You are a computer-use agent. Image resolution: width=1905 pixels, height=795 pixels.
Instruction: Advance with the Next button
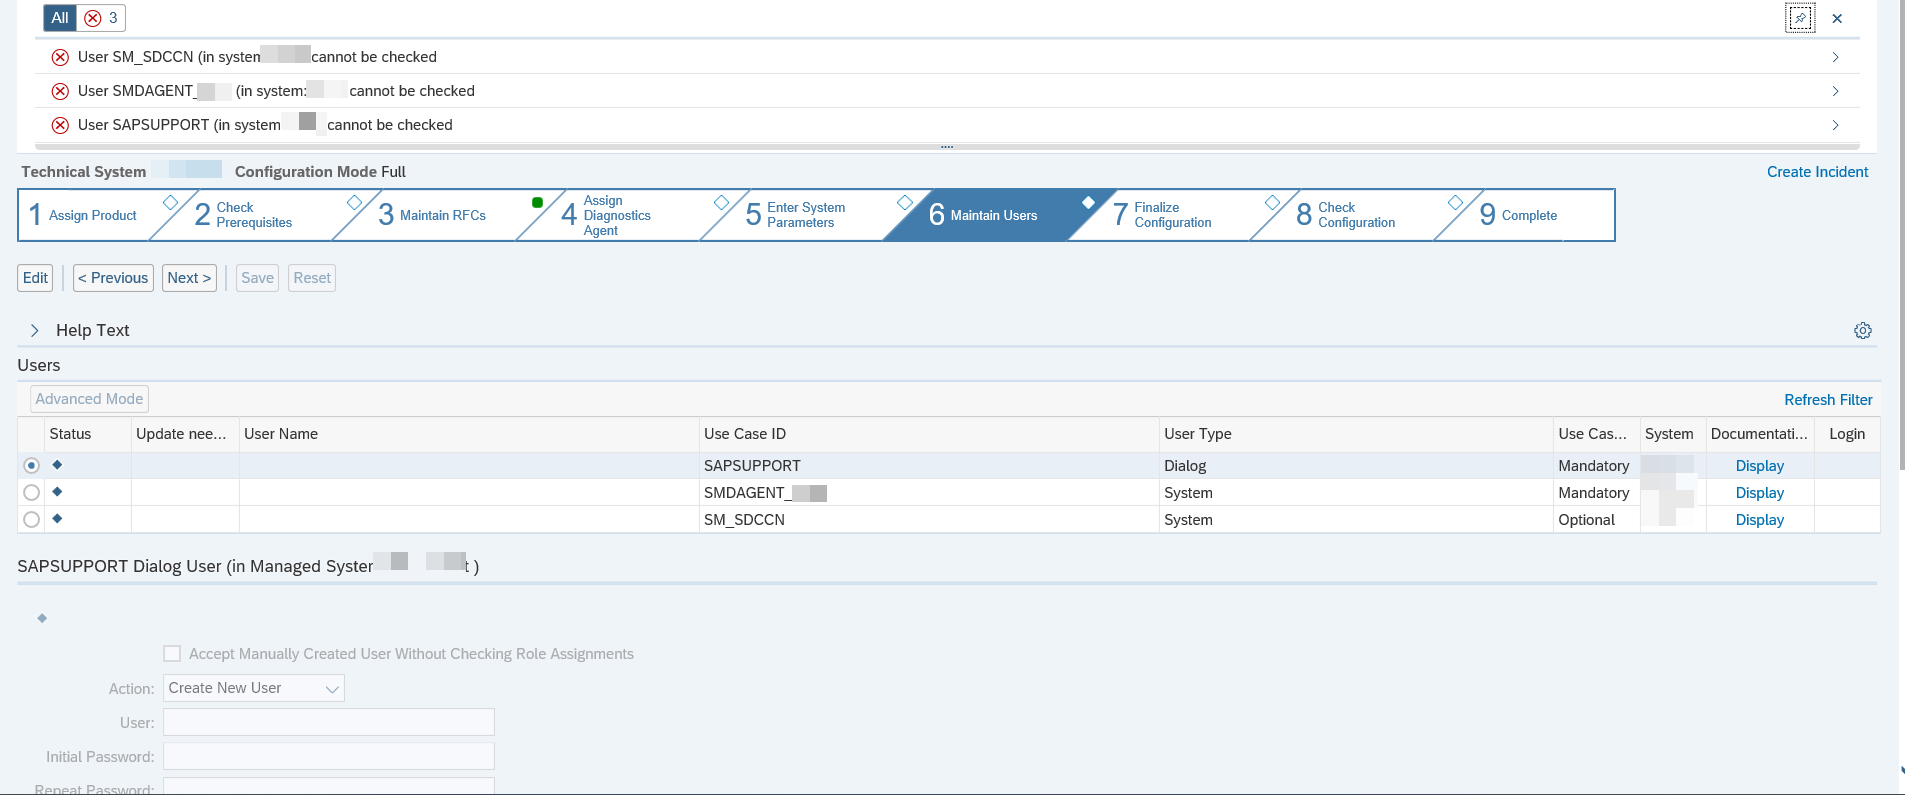(x=189, y=278)
